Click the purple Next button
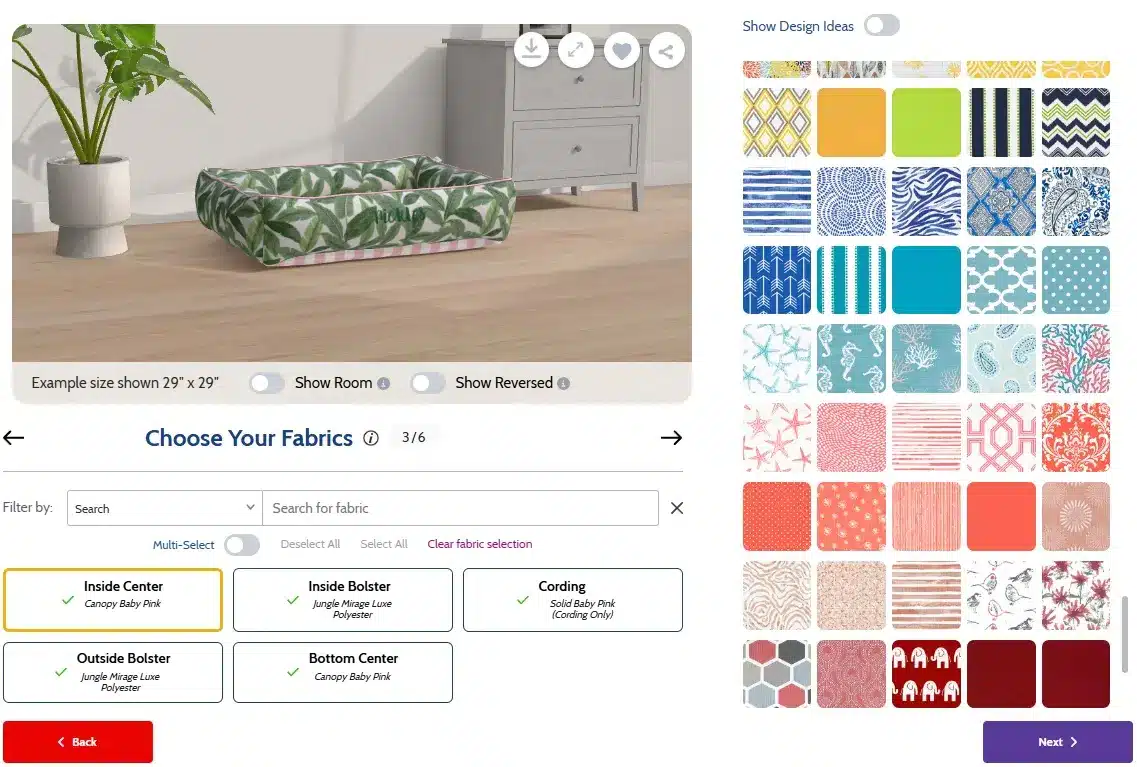The width and height of the screenshot is (1137, 767). (1057, 742)
